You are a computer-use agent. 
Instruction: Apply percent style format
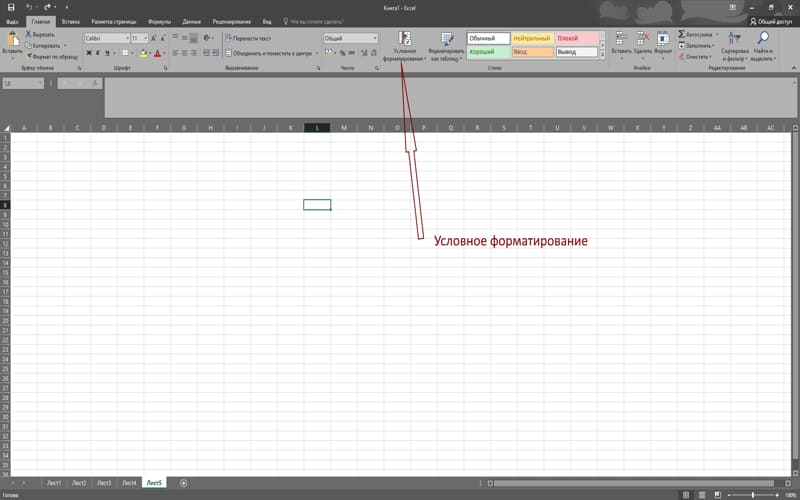pos(342,53)
